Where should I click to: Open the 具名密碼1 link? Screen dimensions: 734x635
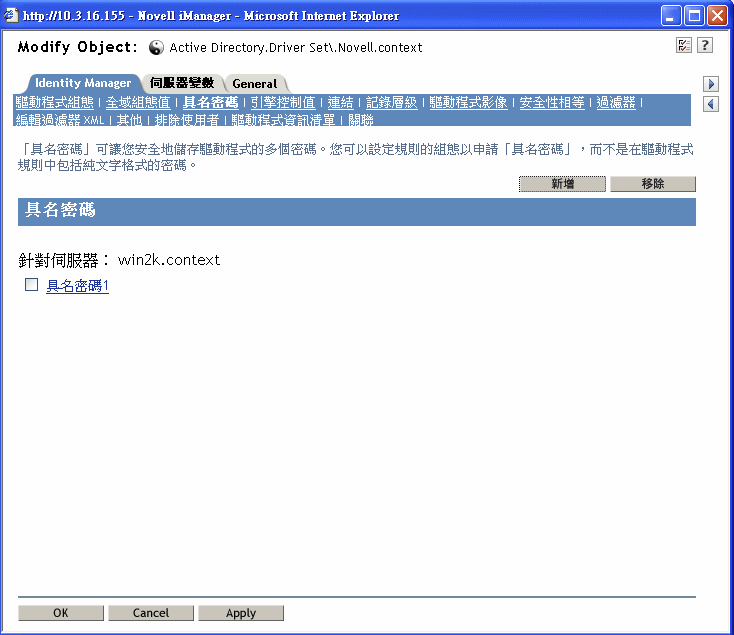tap(77, 285)
